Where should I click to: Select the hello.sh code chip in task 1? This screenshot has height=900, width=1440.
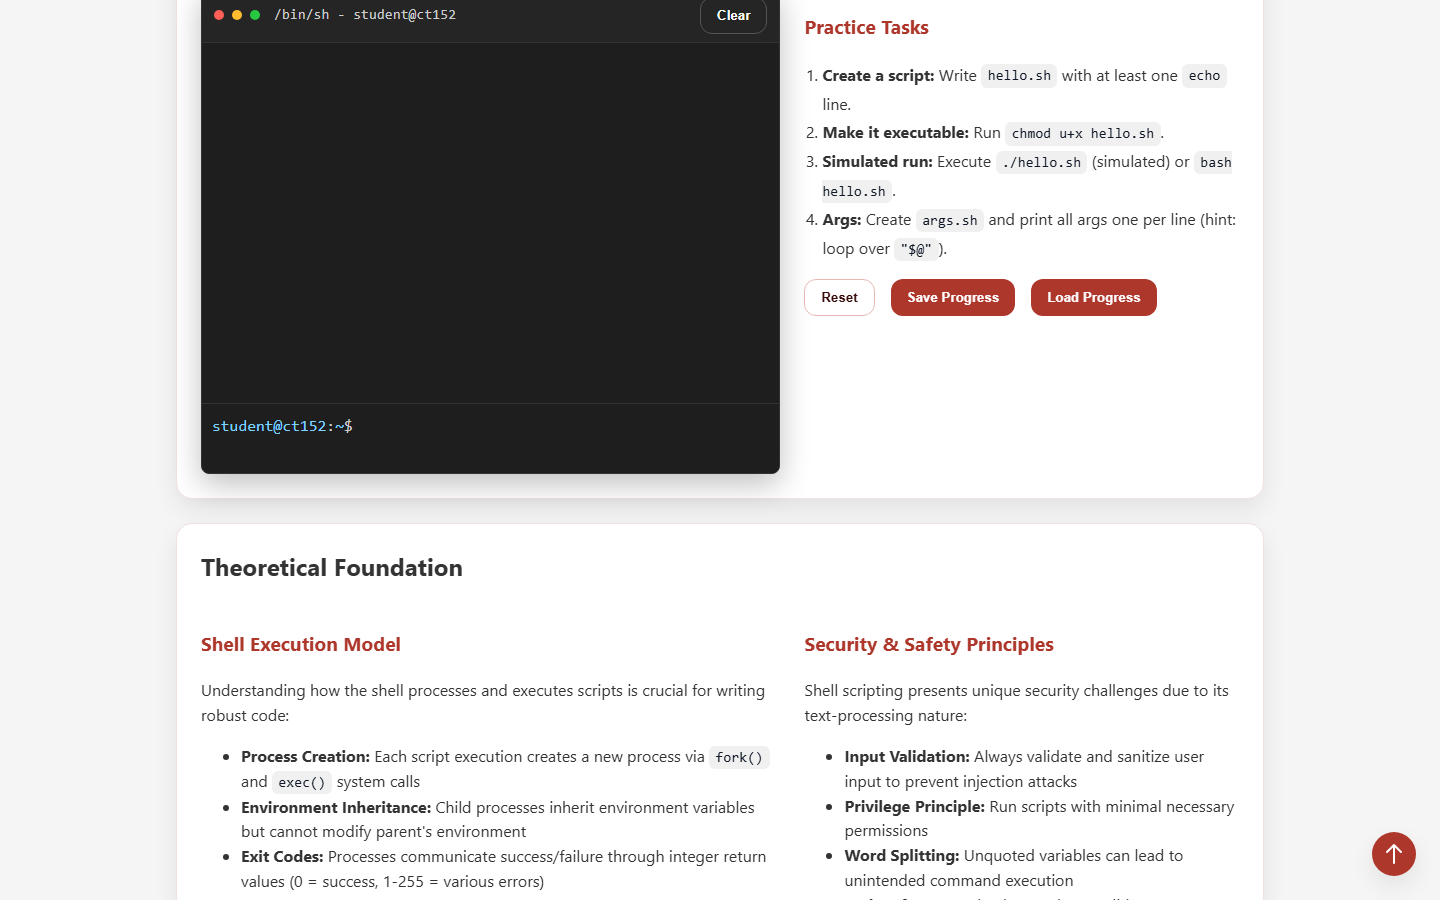1018,75
